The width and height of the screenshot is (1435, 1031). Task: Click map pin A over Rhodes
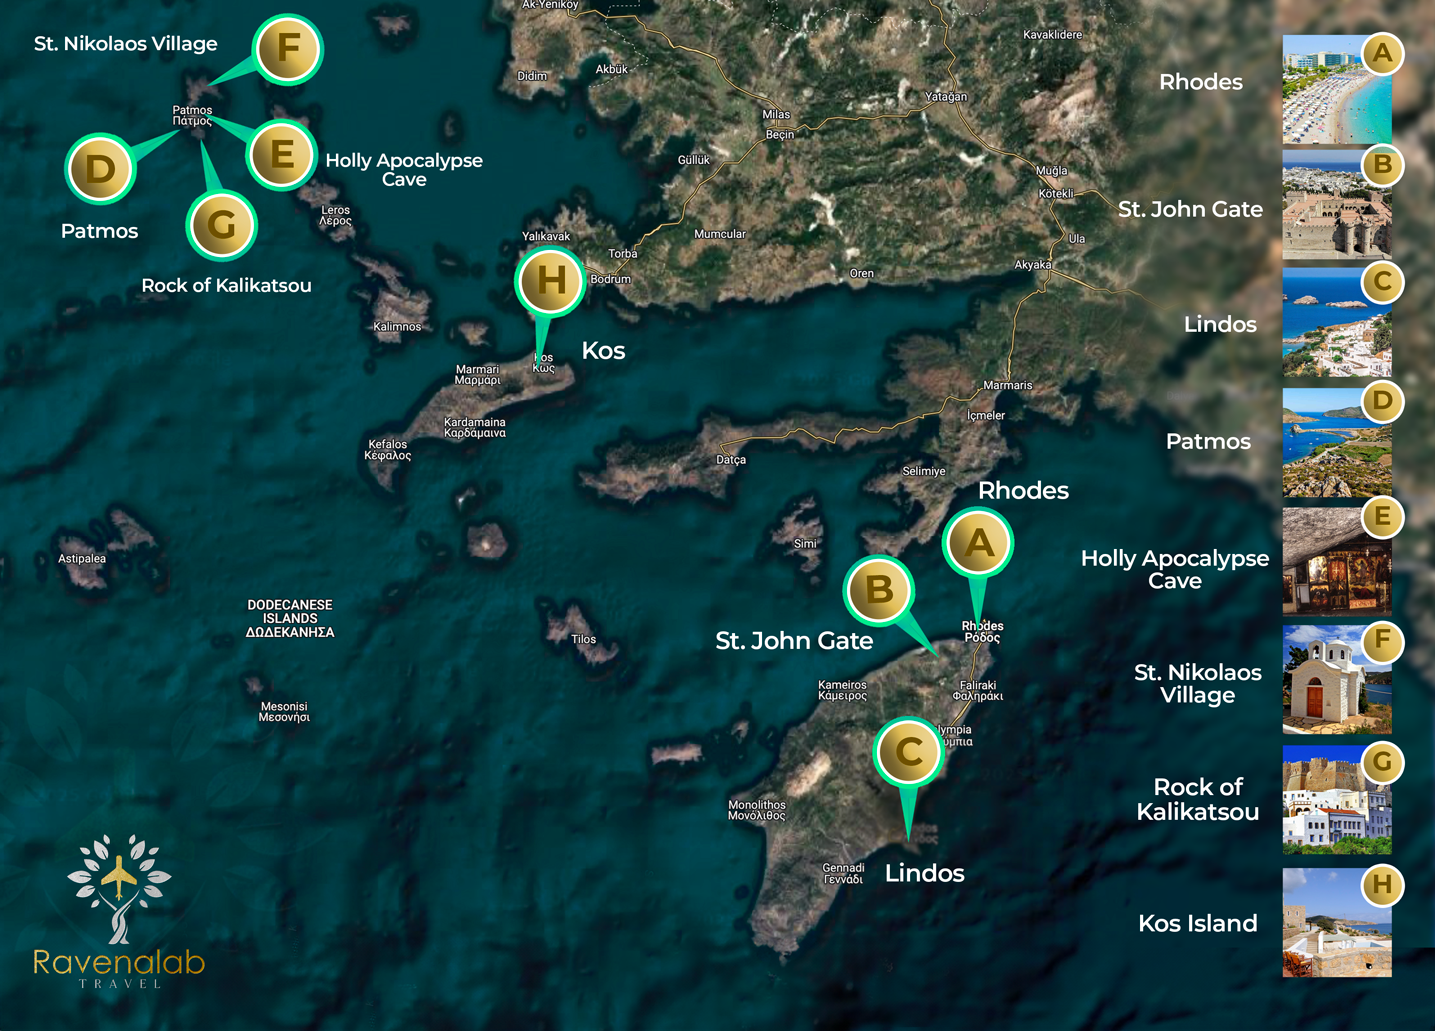(x=977, y=543)
